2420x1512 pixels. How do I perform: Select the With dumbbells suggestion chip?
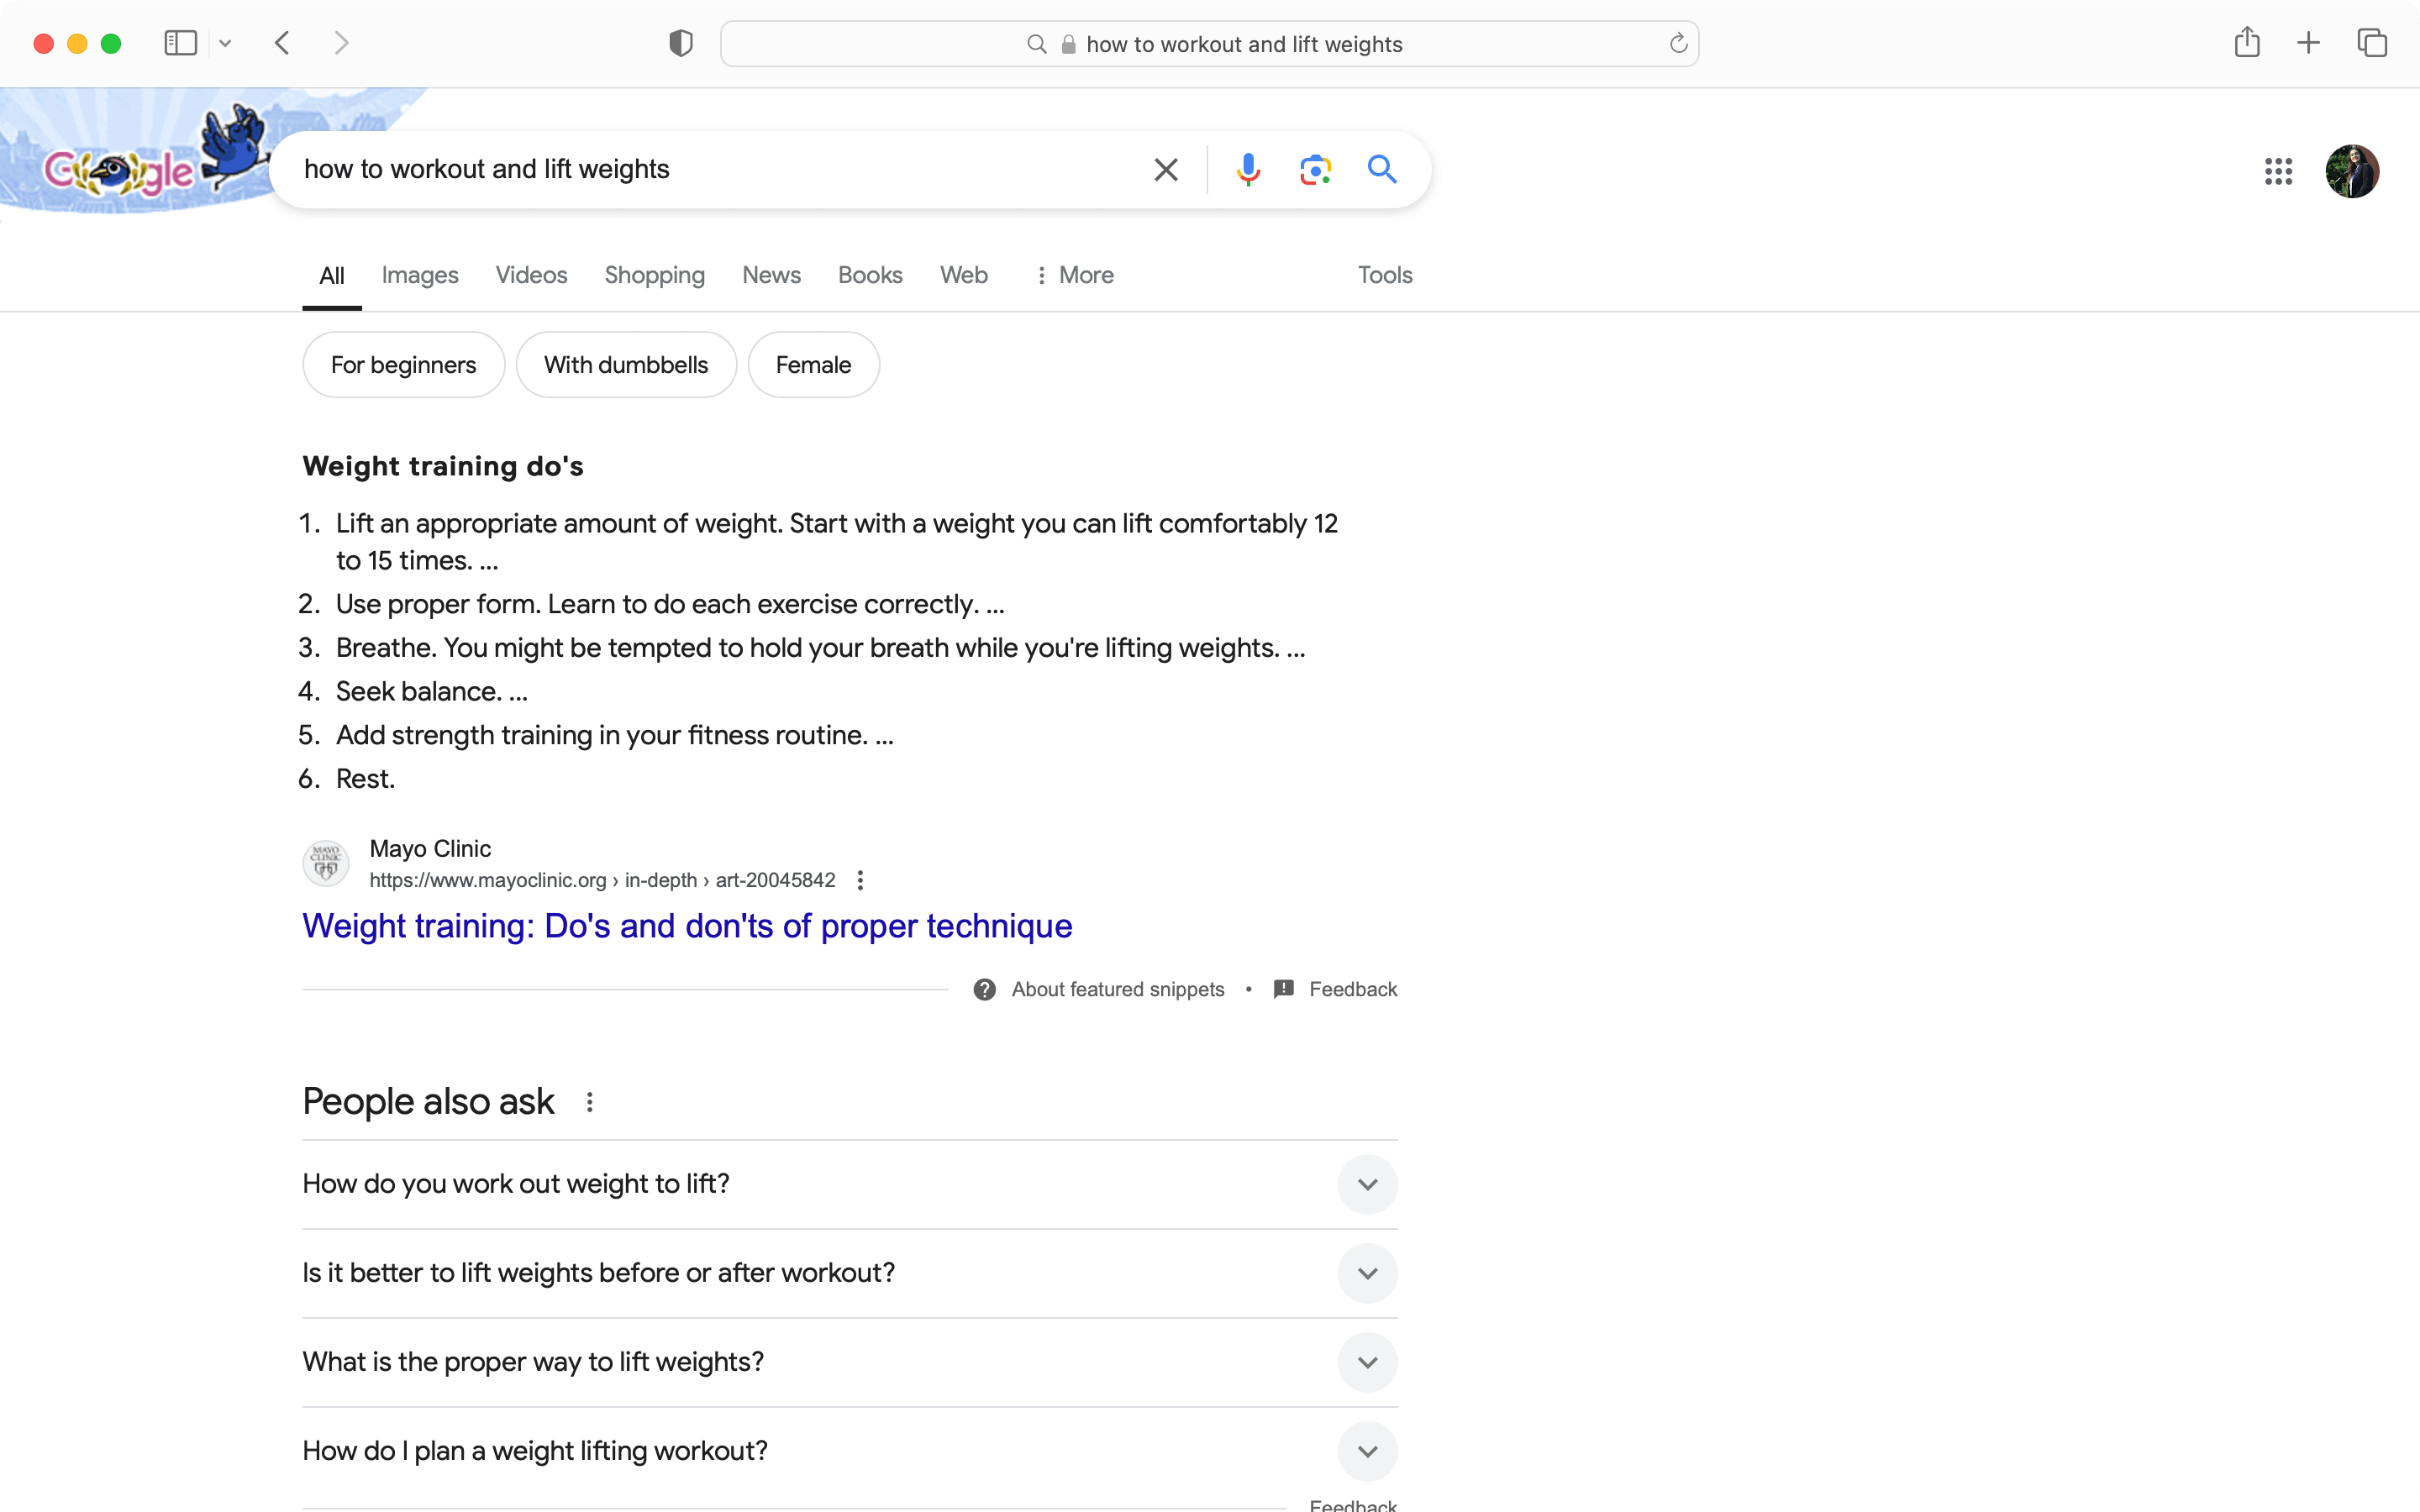pyautogui.click(x=626, y=365)
